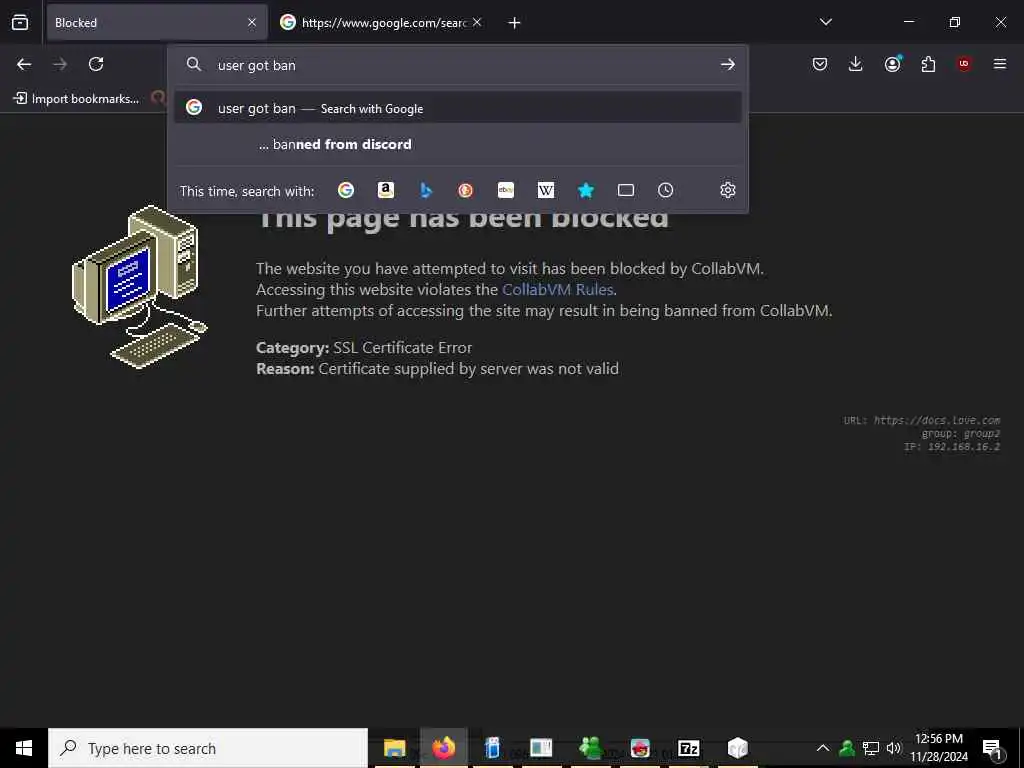This screenshot has height=768, width=1024.
Task: Open the green user tray icon
Action: click(x=847, y=748)
